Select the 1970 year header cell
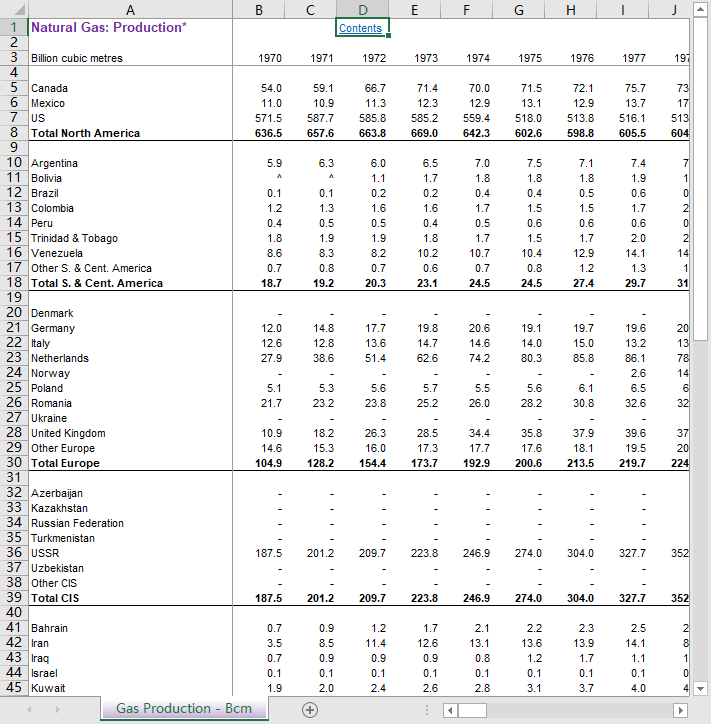Screen dimensions: 711x724 tap(270, 58)
